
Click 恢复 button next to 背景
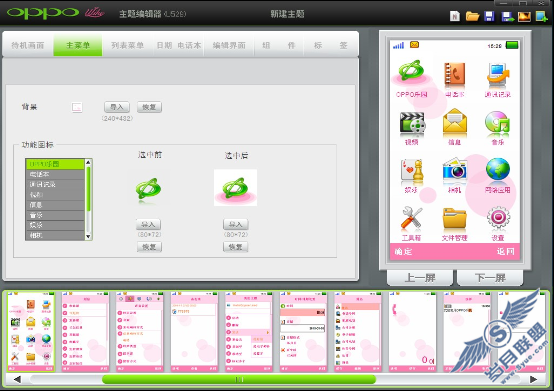pyautogui.click(x=149, y=107)
